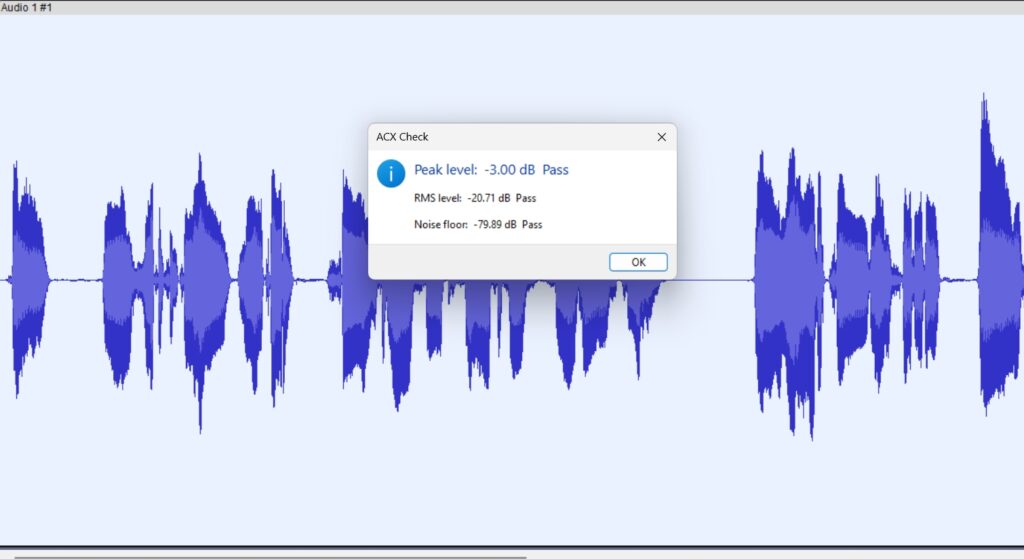Click OK in the ACX Check dialog
The height and width of the screenshot is (559, 1024).
(x=638, y=262)
